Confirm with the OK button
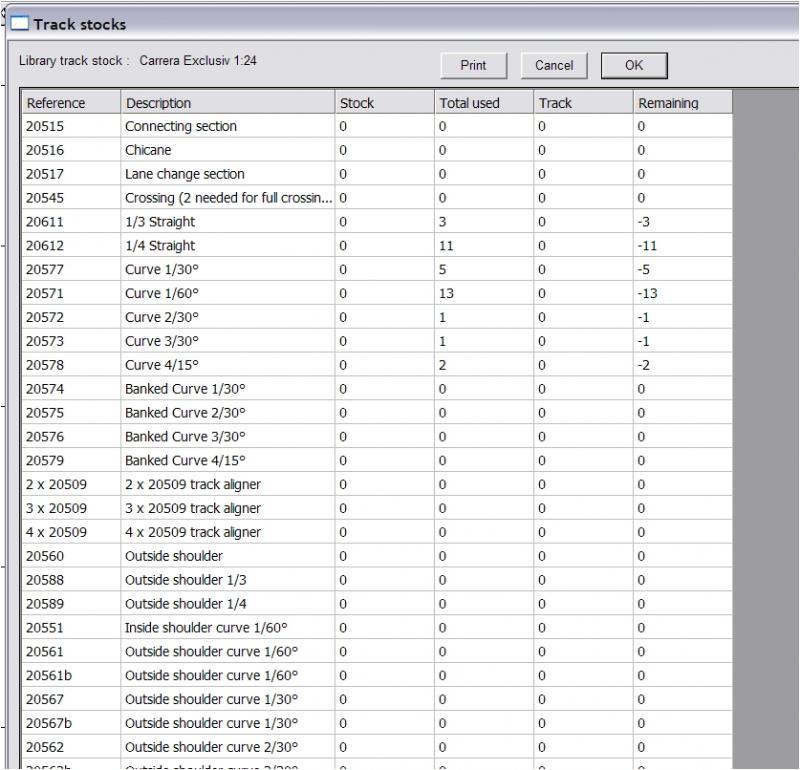800x770 pixels. (x=634, y=65)
